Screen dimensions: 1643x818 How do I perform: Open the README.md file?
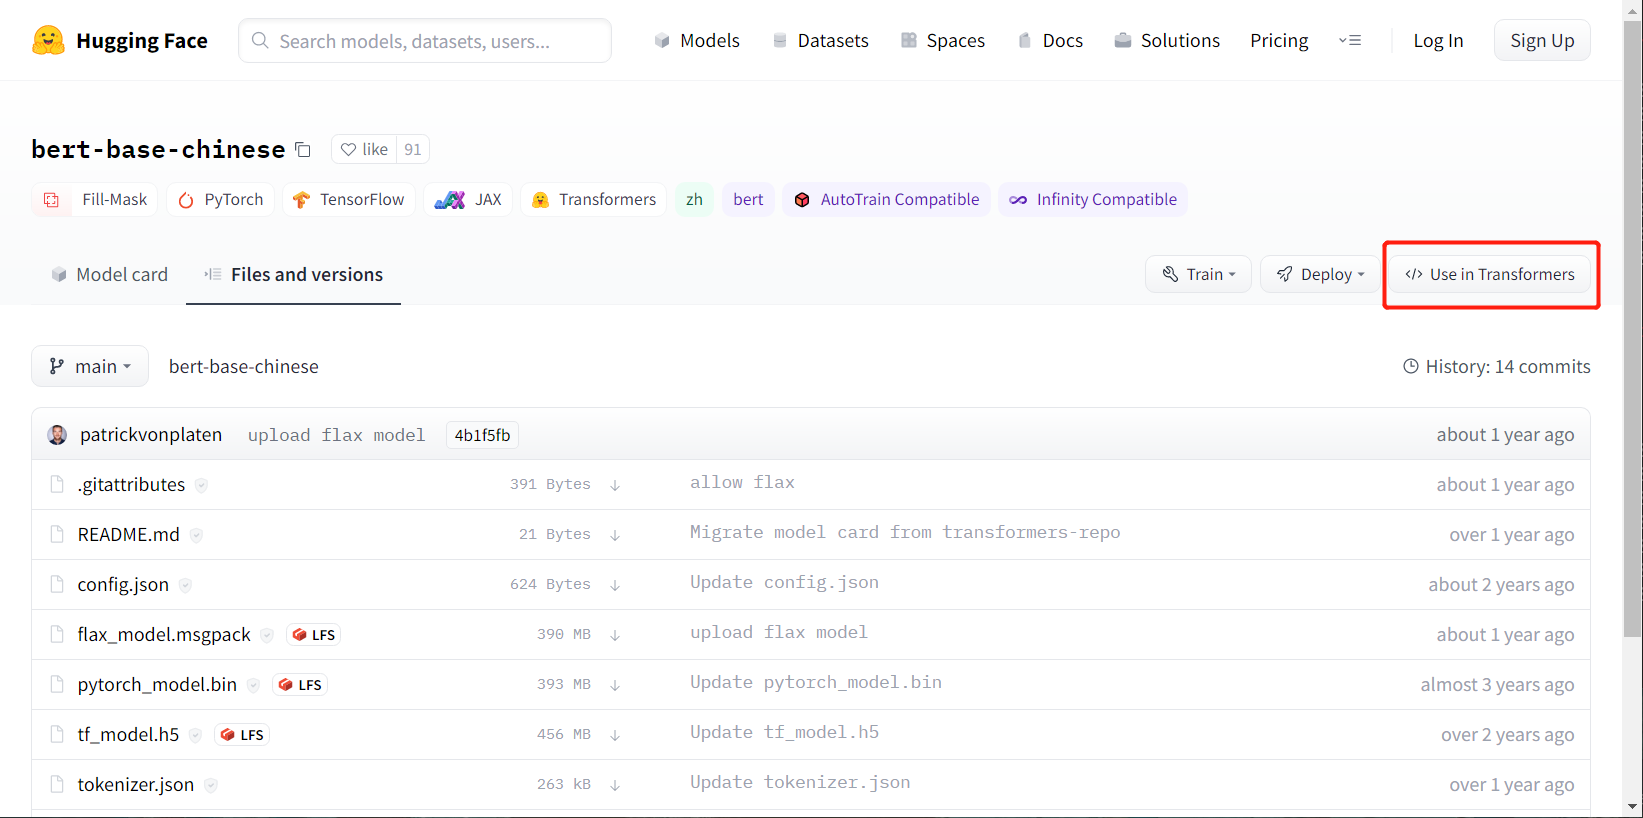129,535
